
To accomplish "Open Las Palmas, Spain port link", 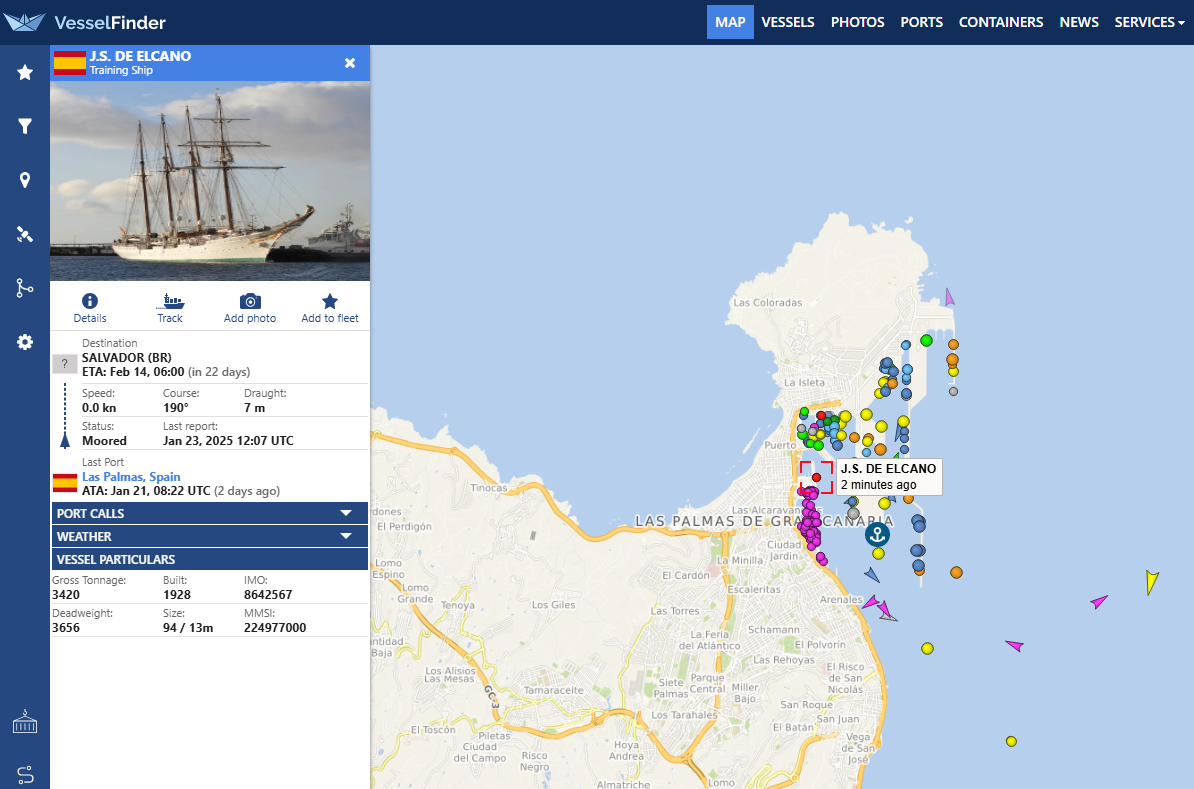I will (x=131, y=477).
